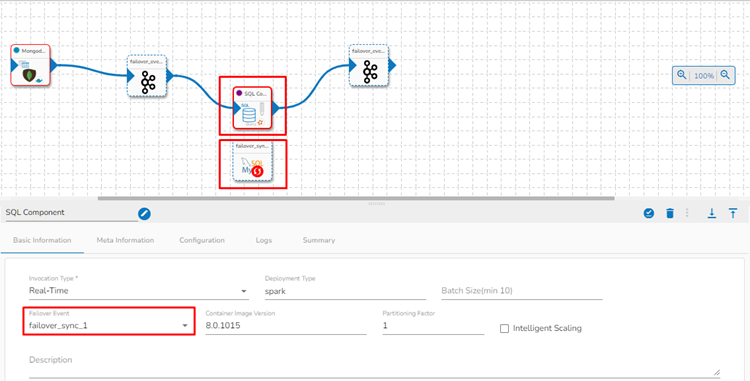Open the Configuration tab

(202, 240)
